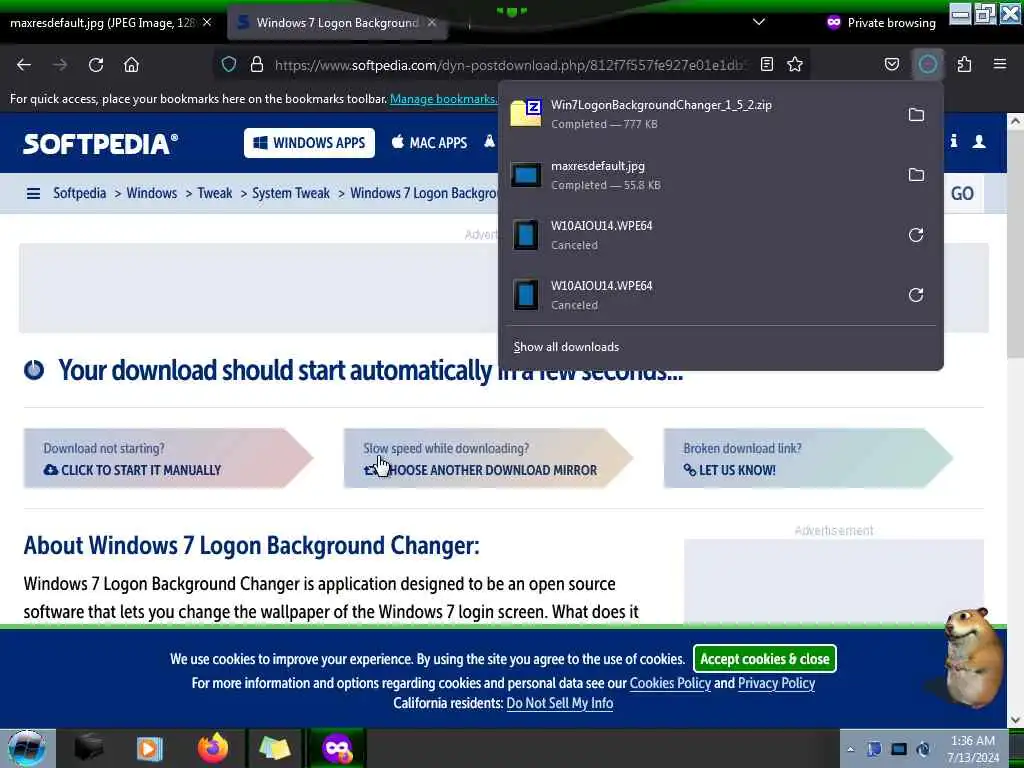Go to System Tweak breadcrumb link

coord(291,193)
